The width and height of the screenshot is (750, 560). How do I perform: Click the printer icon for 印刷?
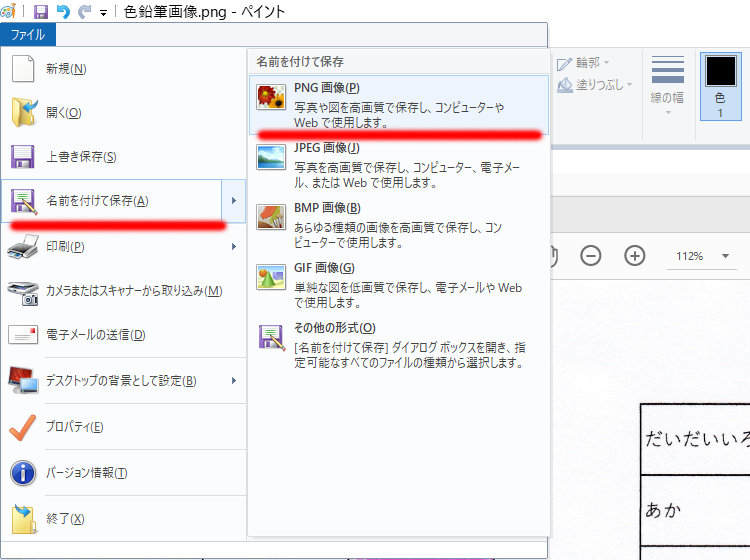coord(22,246)
